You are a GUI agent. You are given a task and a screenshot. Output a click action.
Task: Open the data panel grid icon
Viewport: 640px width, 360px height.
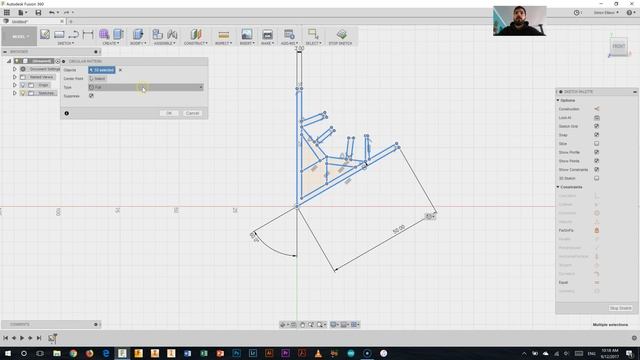tap(7, 13)
